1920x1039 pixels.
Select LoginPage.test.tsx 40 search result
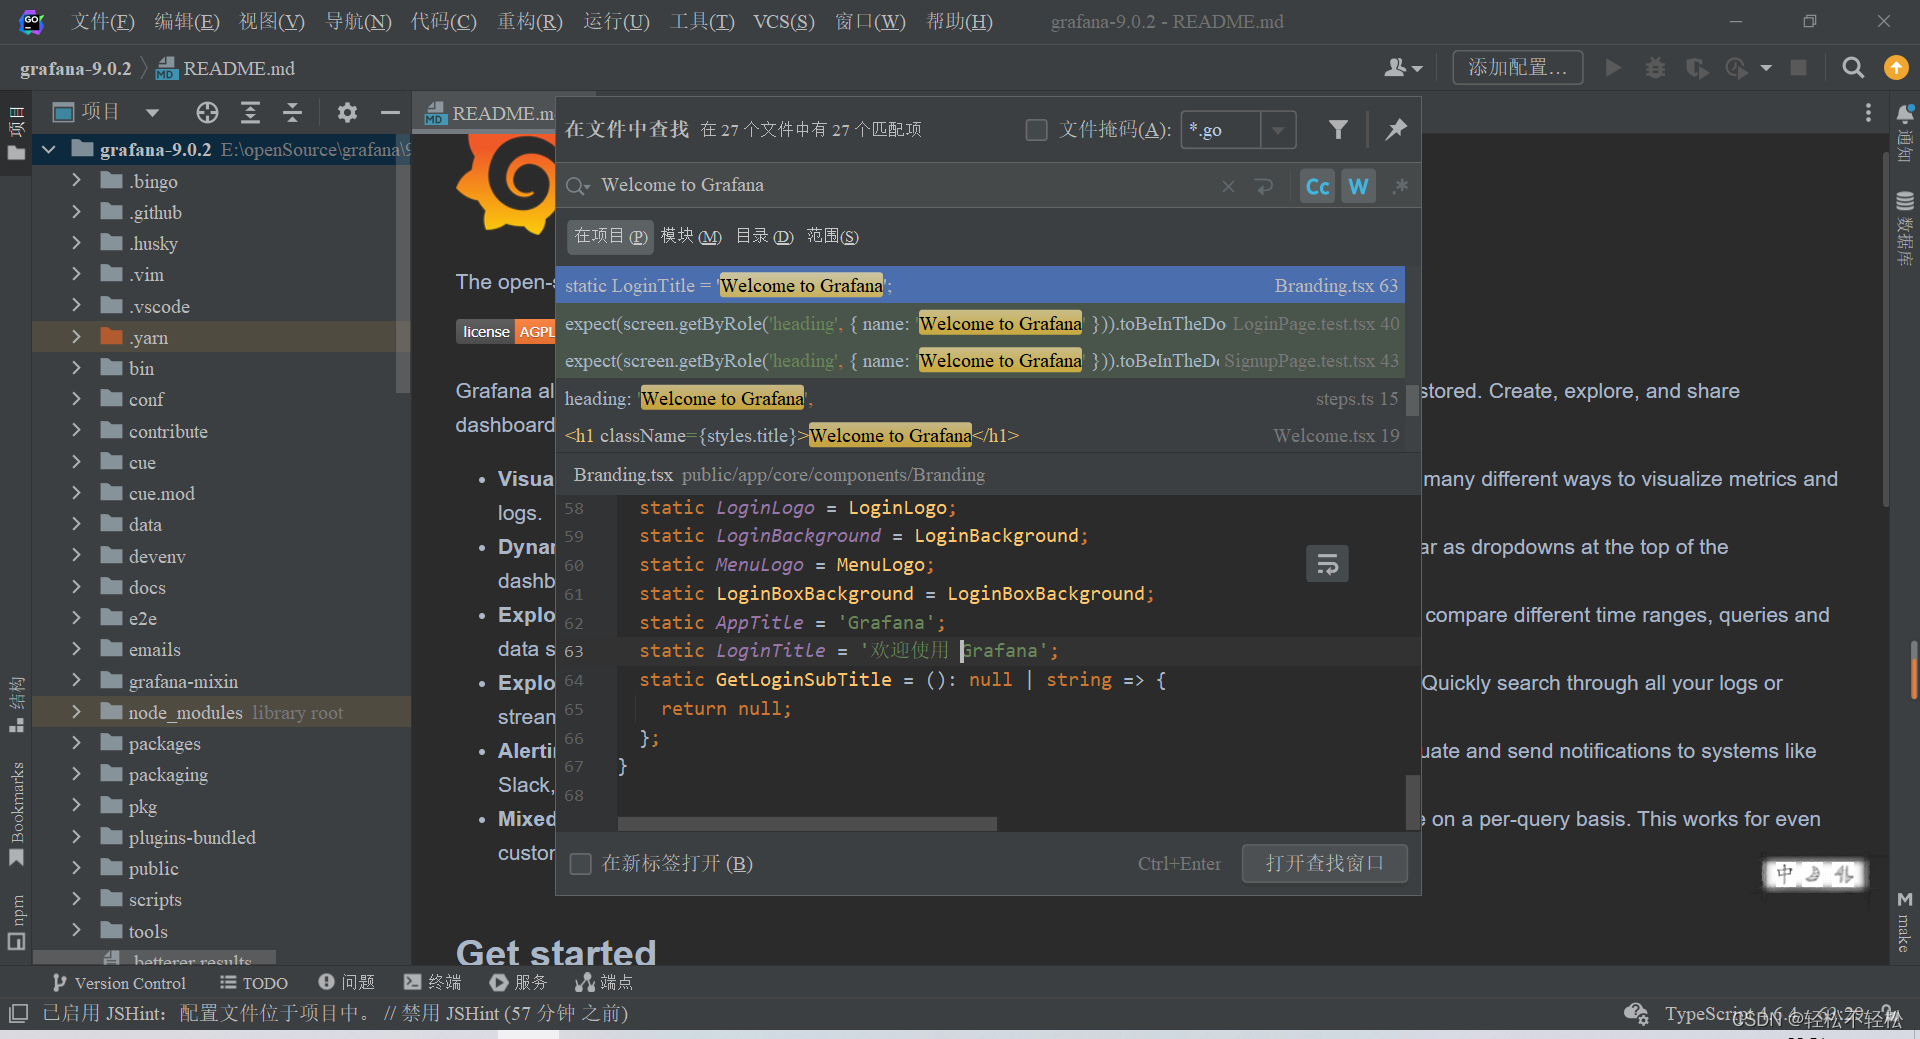pyautogui.click(x=980, y=323)
